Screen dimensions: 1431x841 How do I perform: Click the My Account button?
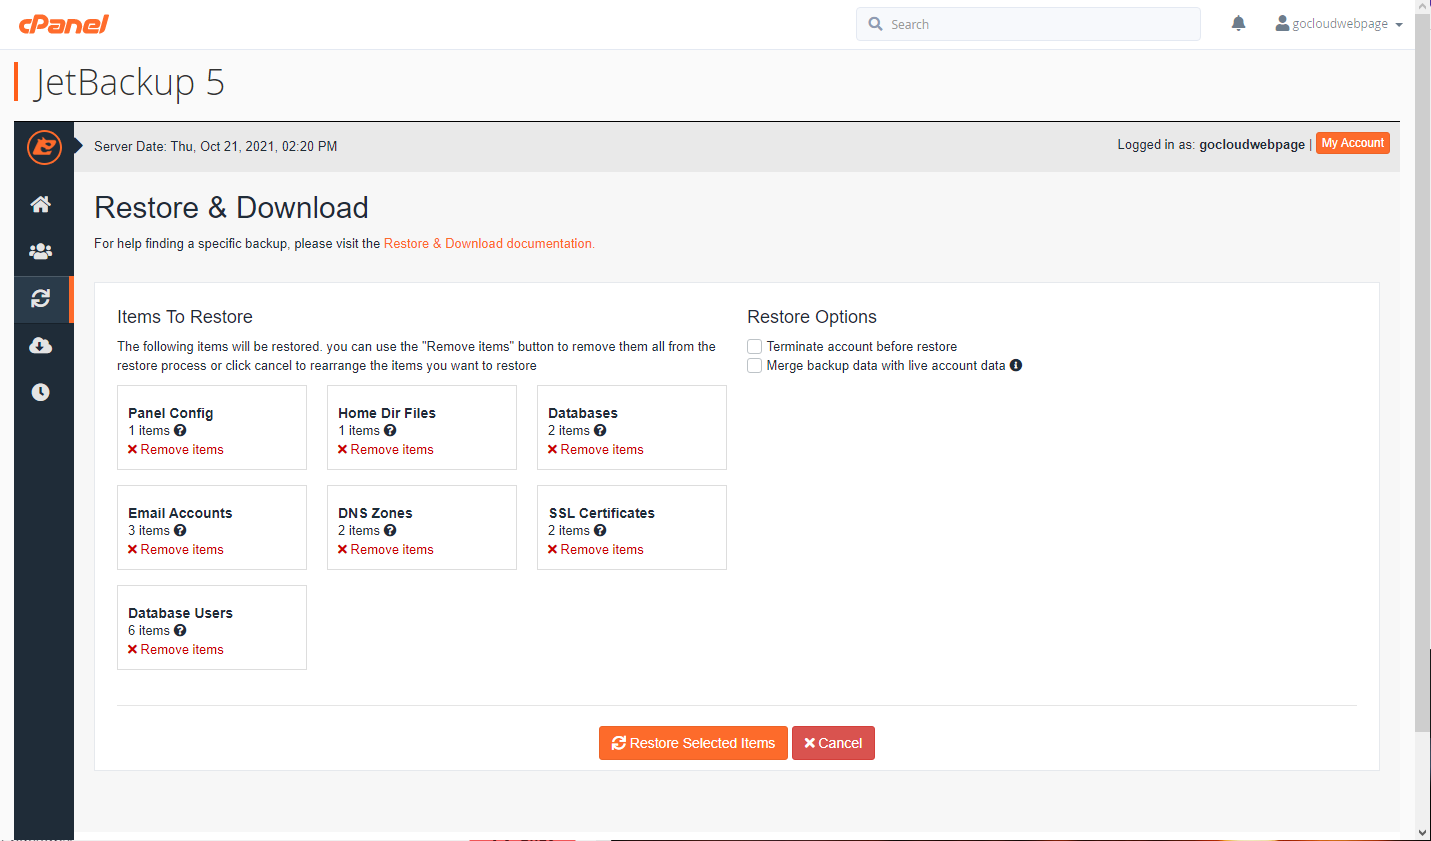(1352, 143)
